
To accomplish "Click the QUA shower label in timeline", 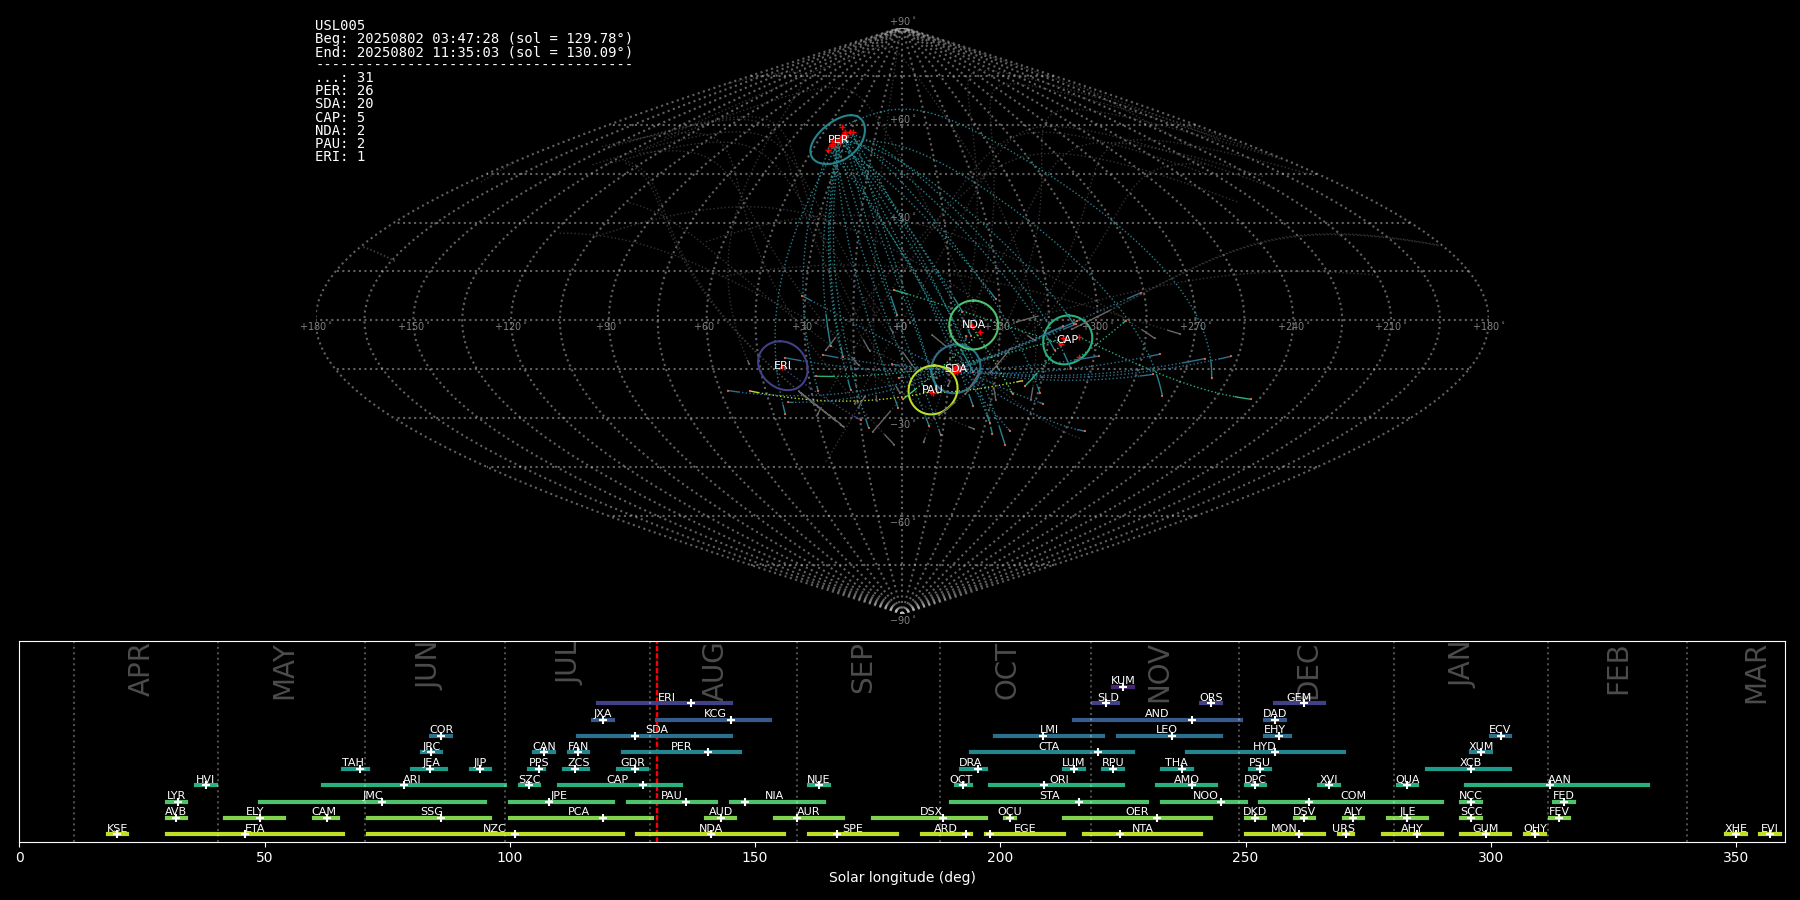I will tap(1407, 780).
